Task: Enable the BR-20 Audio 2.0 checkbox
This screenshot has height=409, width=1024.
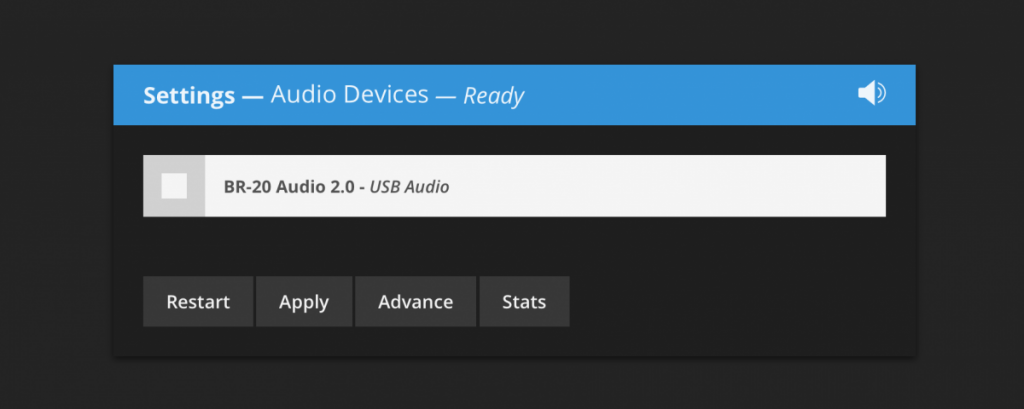Action: click(174, 186)
